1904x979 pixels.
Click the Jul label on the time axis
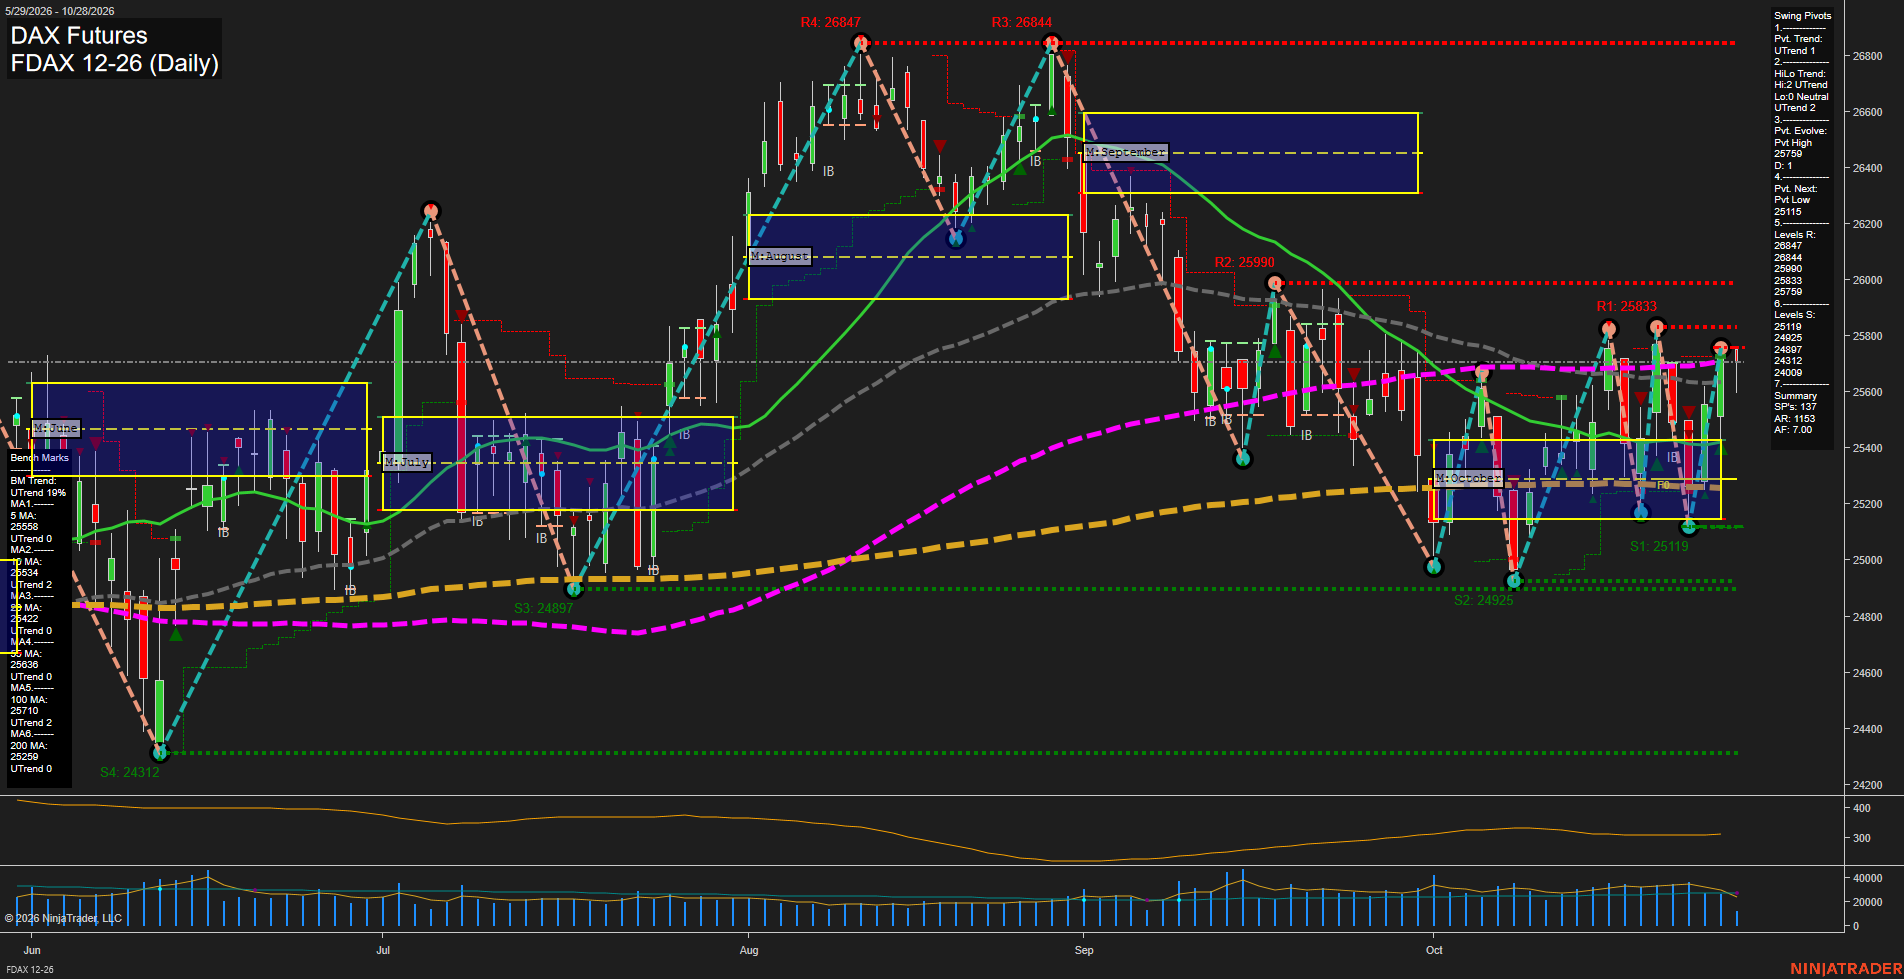tap(383, 950)
